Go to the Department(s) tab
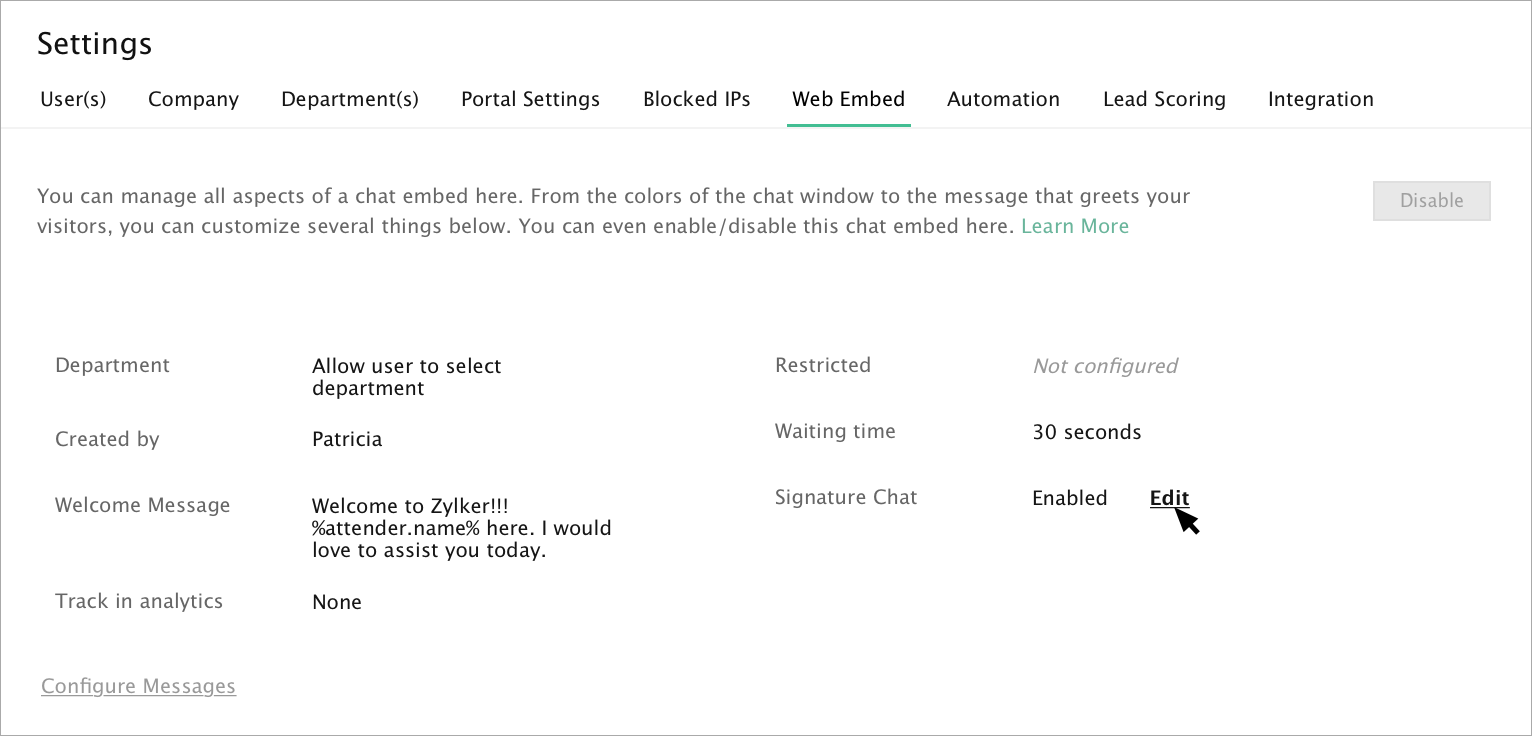 (x=350, y=100)
